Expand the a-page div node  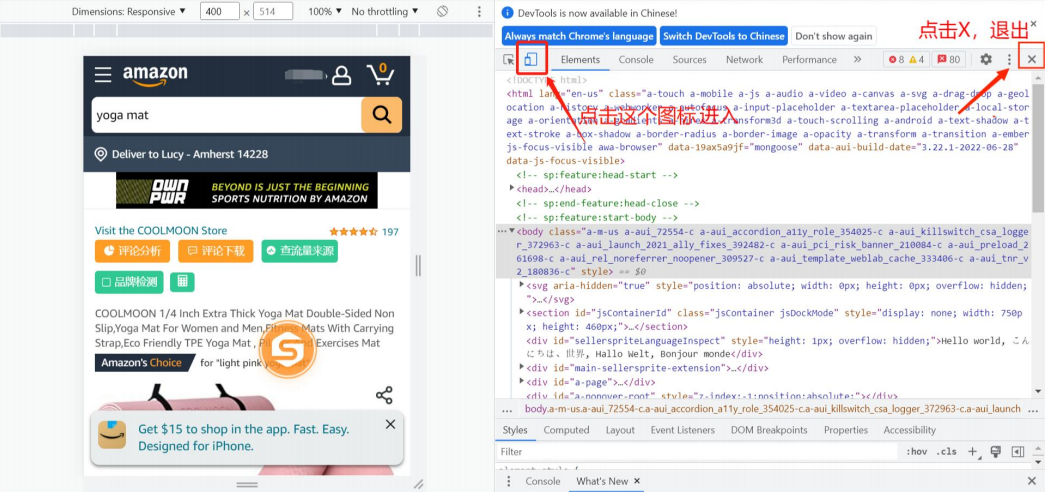click(x=522, y=382)
